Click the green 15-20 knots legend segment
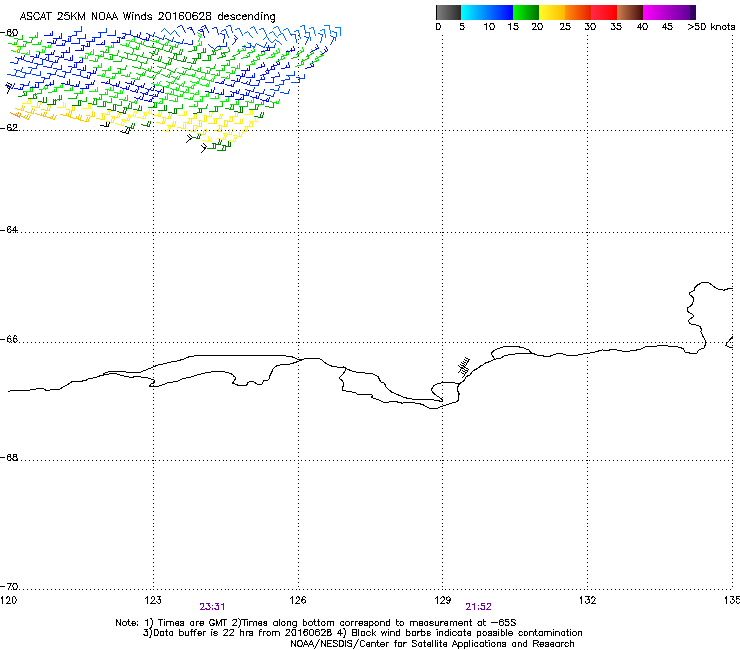Viewport: 740px width, 650px height. pyautogui.click(x=526, y=12)
